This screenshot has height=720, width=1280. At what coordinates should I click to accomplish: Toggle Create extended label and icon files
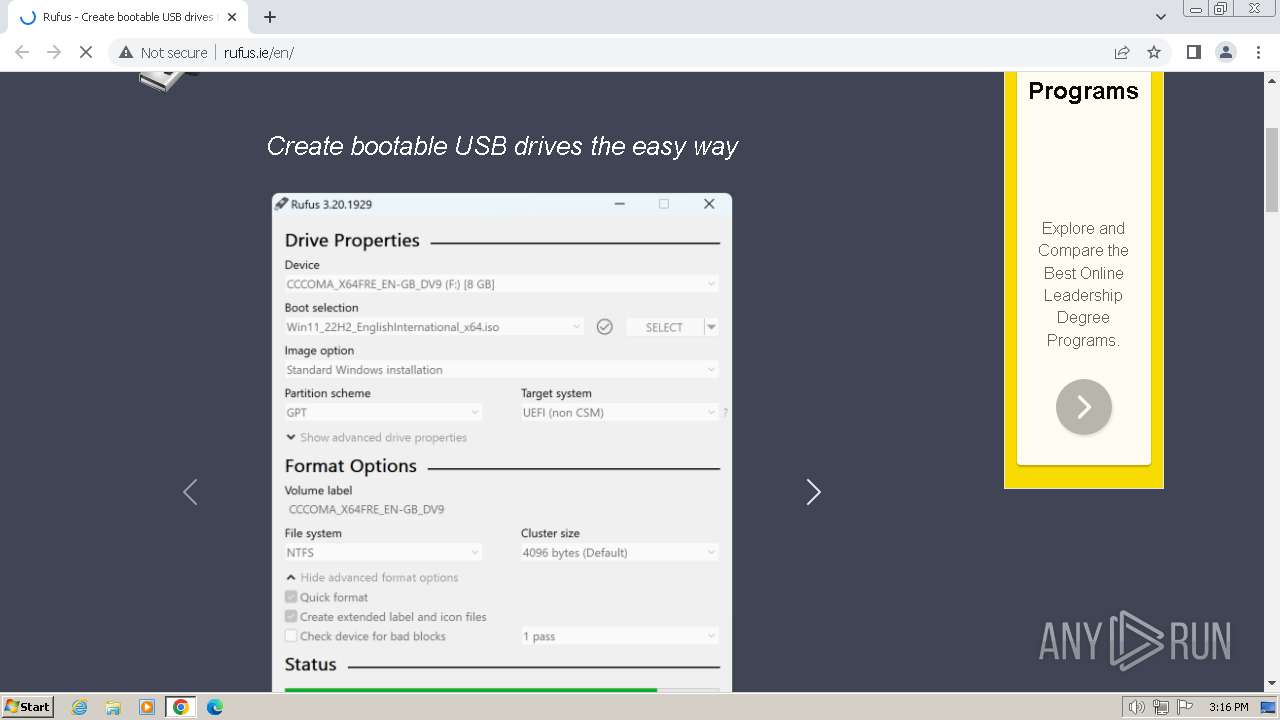click(291, 617)
